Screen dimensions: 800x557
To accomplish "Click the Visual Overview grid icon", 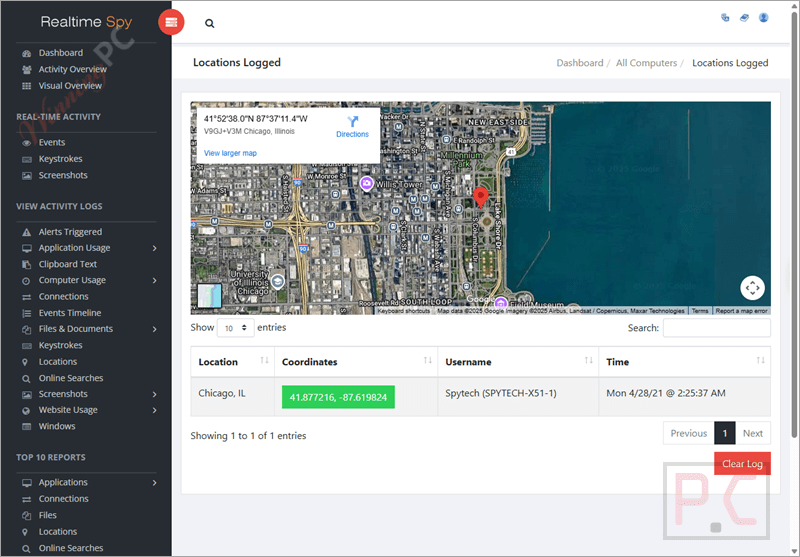I will [27, 86].
